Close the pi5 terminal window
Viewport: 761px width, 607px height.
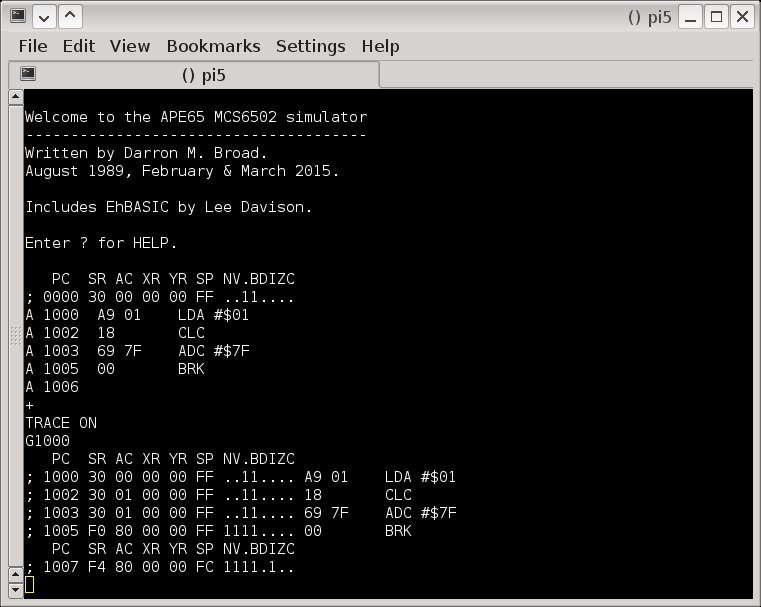click(x=742, y=17)
